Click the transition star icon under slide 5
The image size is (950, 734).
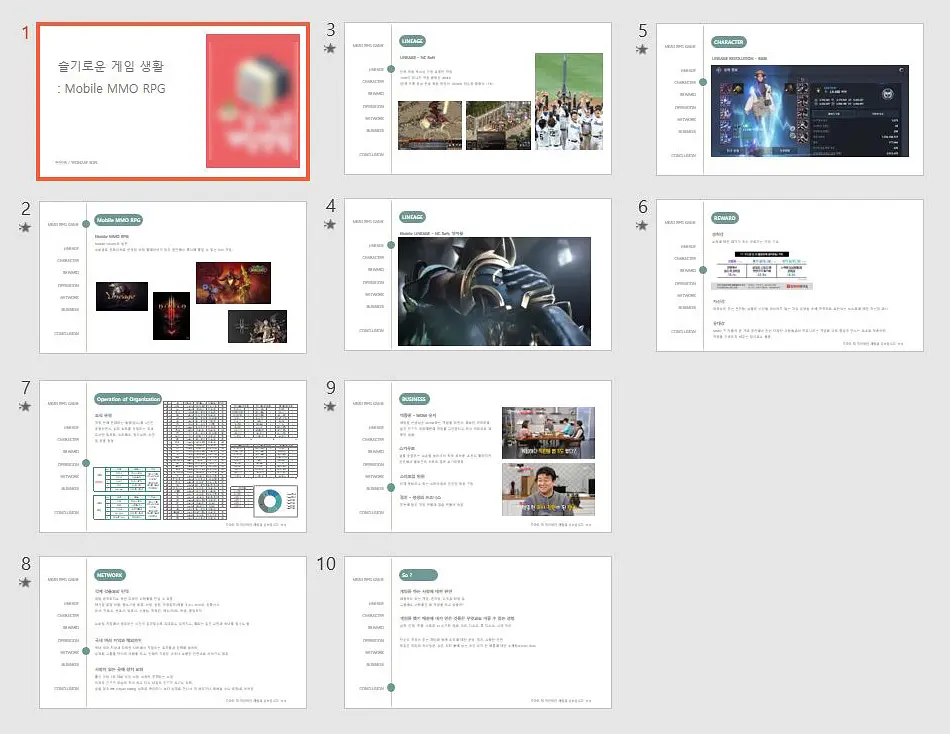pos(642,50)
